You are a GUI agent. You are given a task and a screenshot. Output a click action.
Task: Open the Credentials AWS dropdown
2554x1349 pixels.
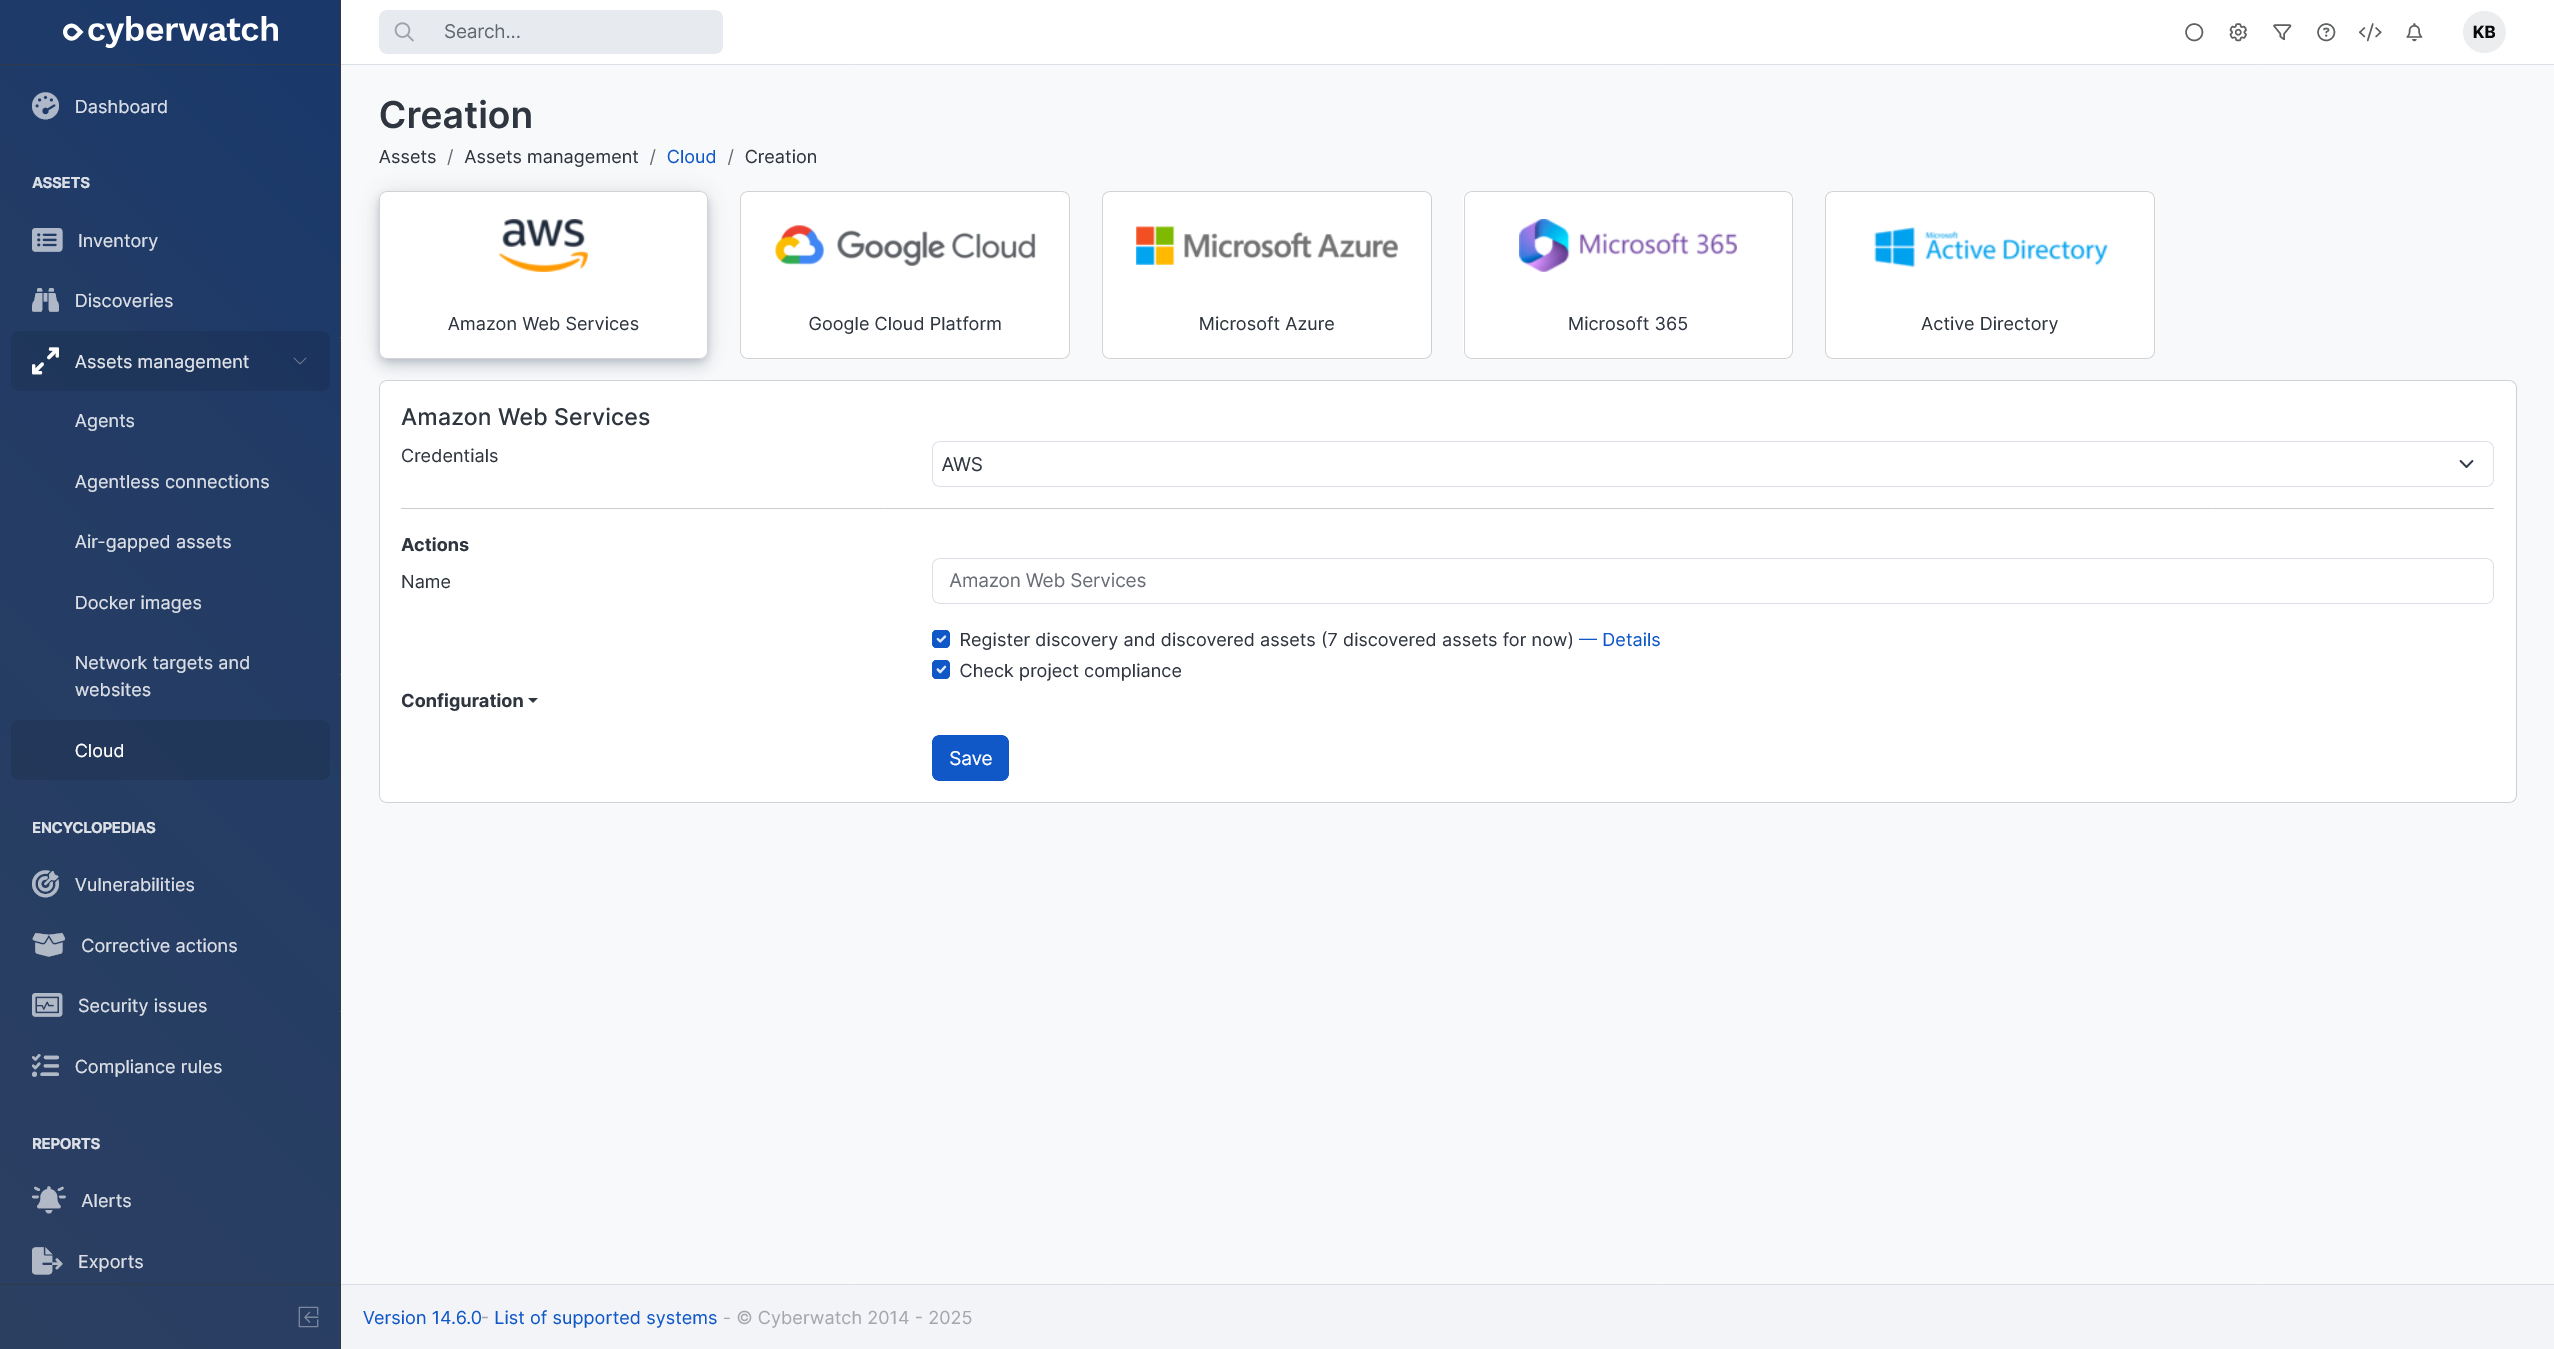pos(1712,464)
